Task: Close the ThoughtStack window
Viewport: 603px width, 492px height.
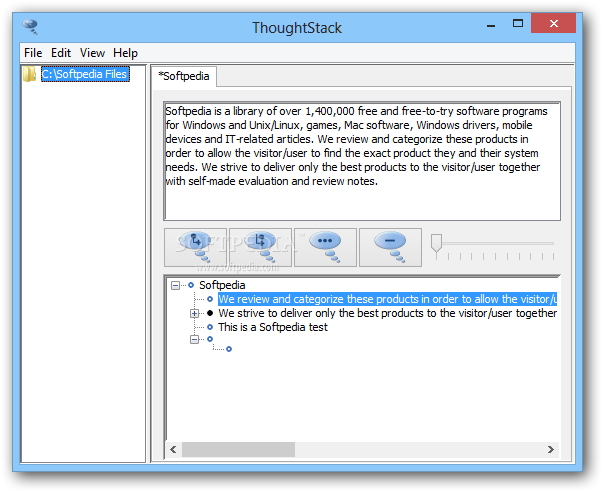Action: (x=553, y=23)
